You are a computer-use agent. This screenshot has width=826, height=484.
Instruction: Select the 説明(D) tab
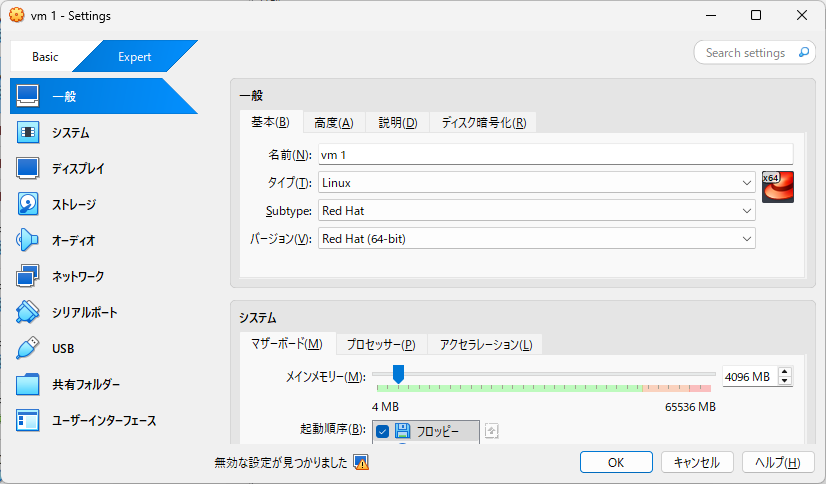398,123
